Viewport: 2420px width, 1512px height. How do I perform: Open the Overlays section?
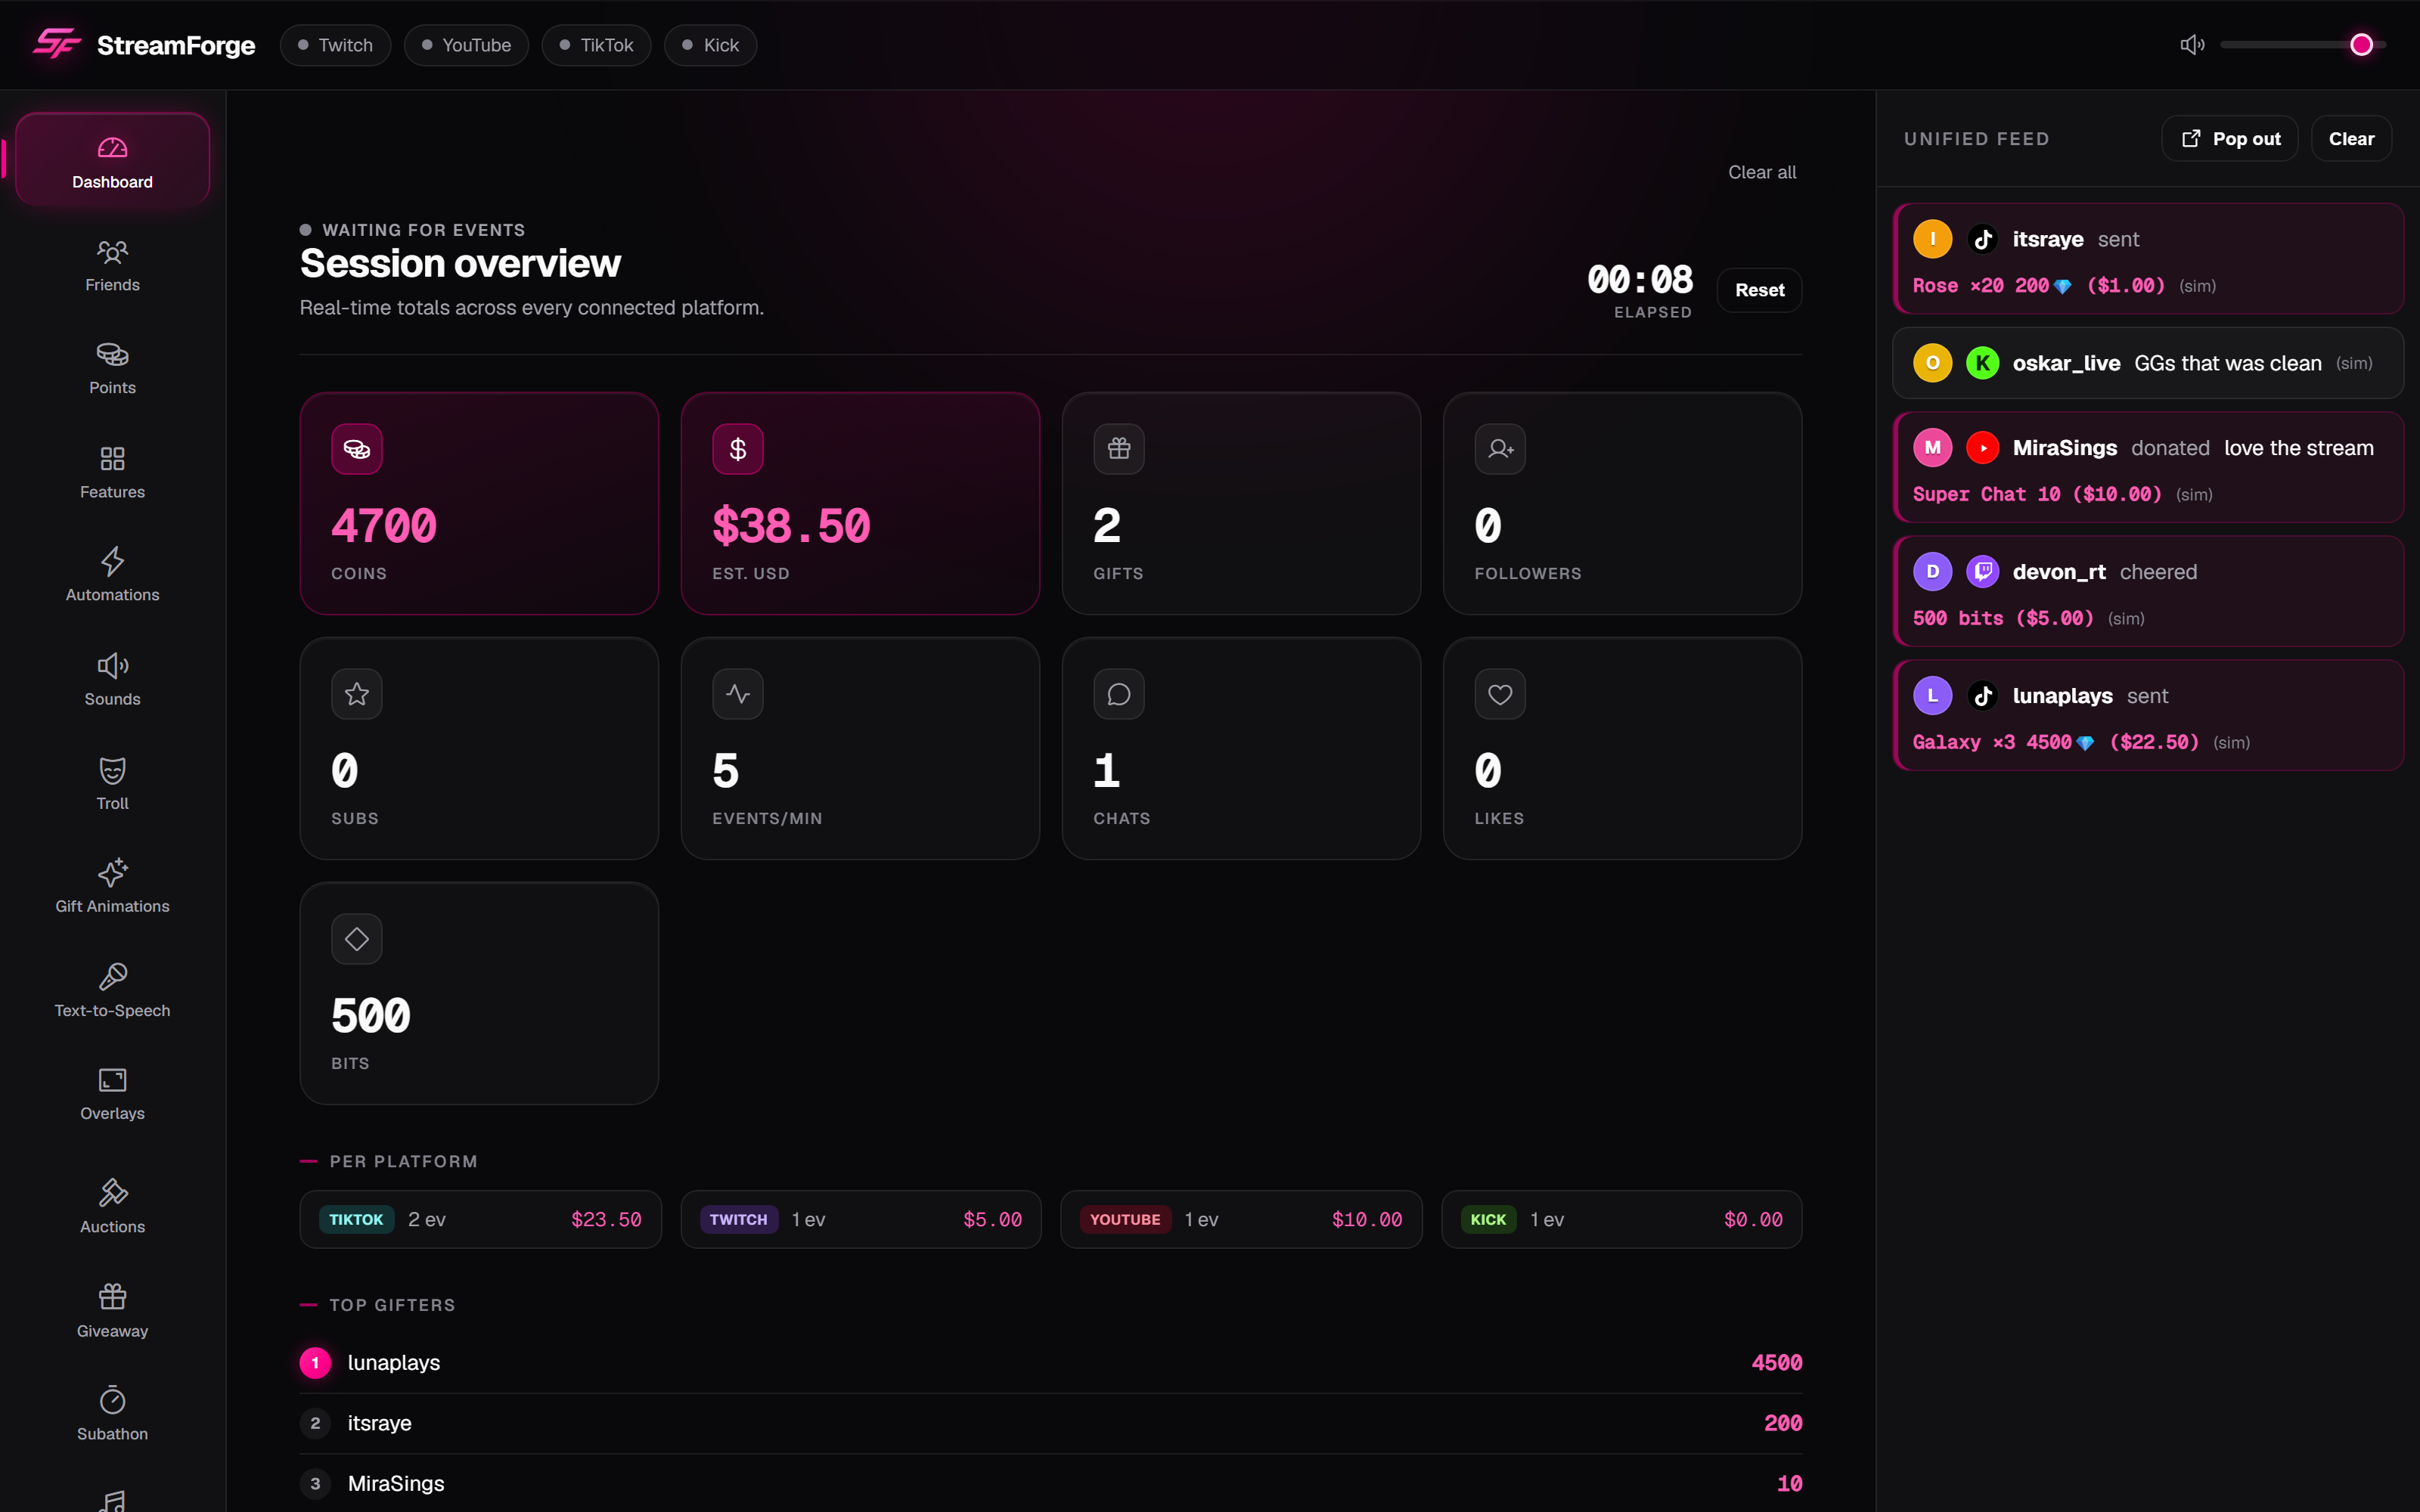click(x=112, y=1094)
